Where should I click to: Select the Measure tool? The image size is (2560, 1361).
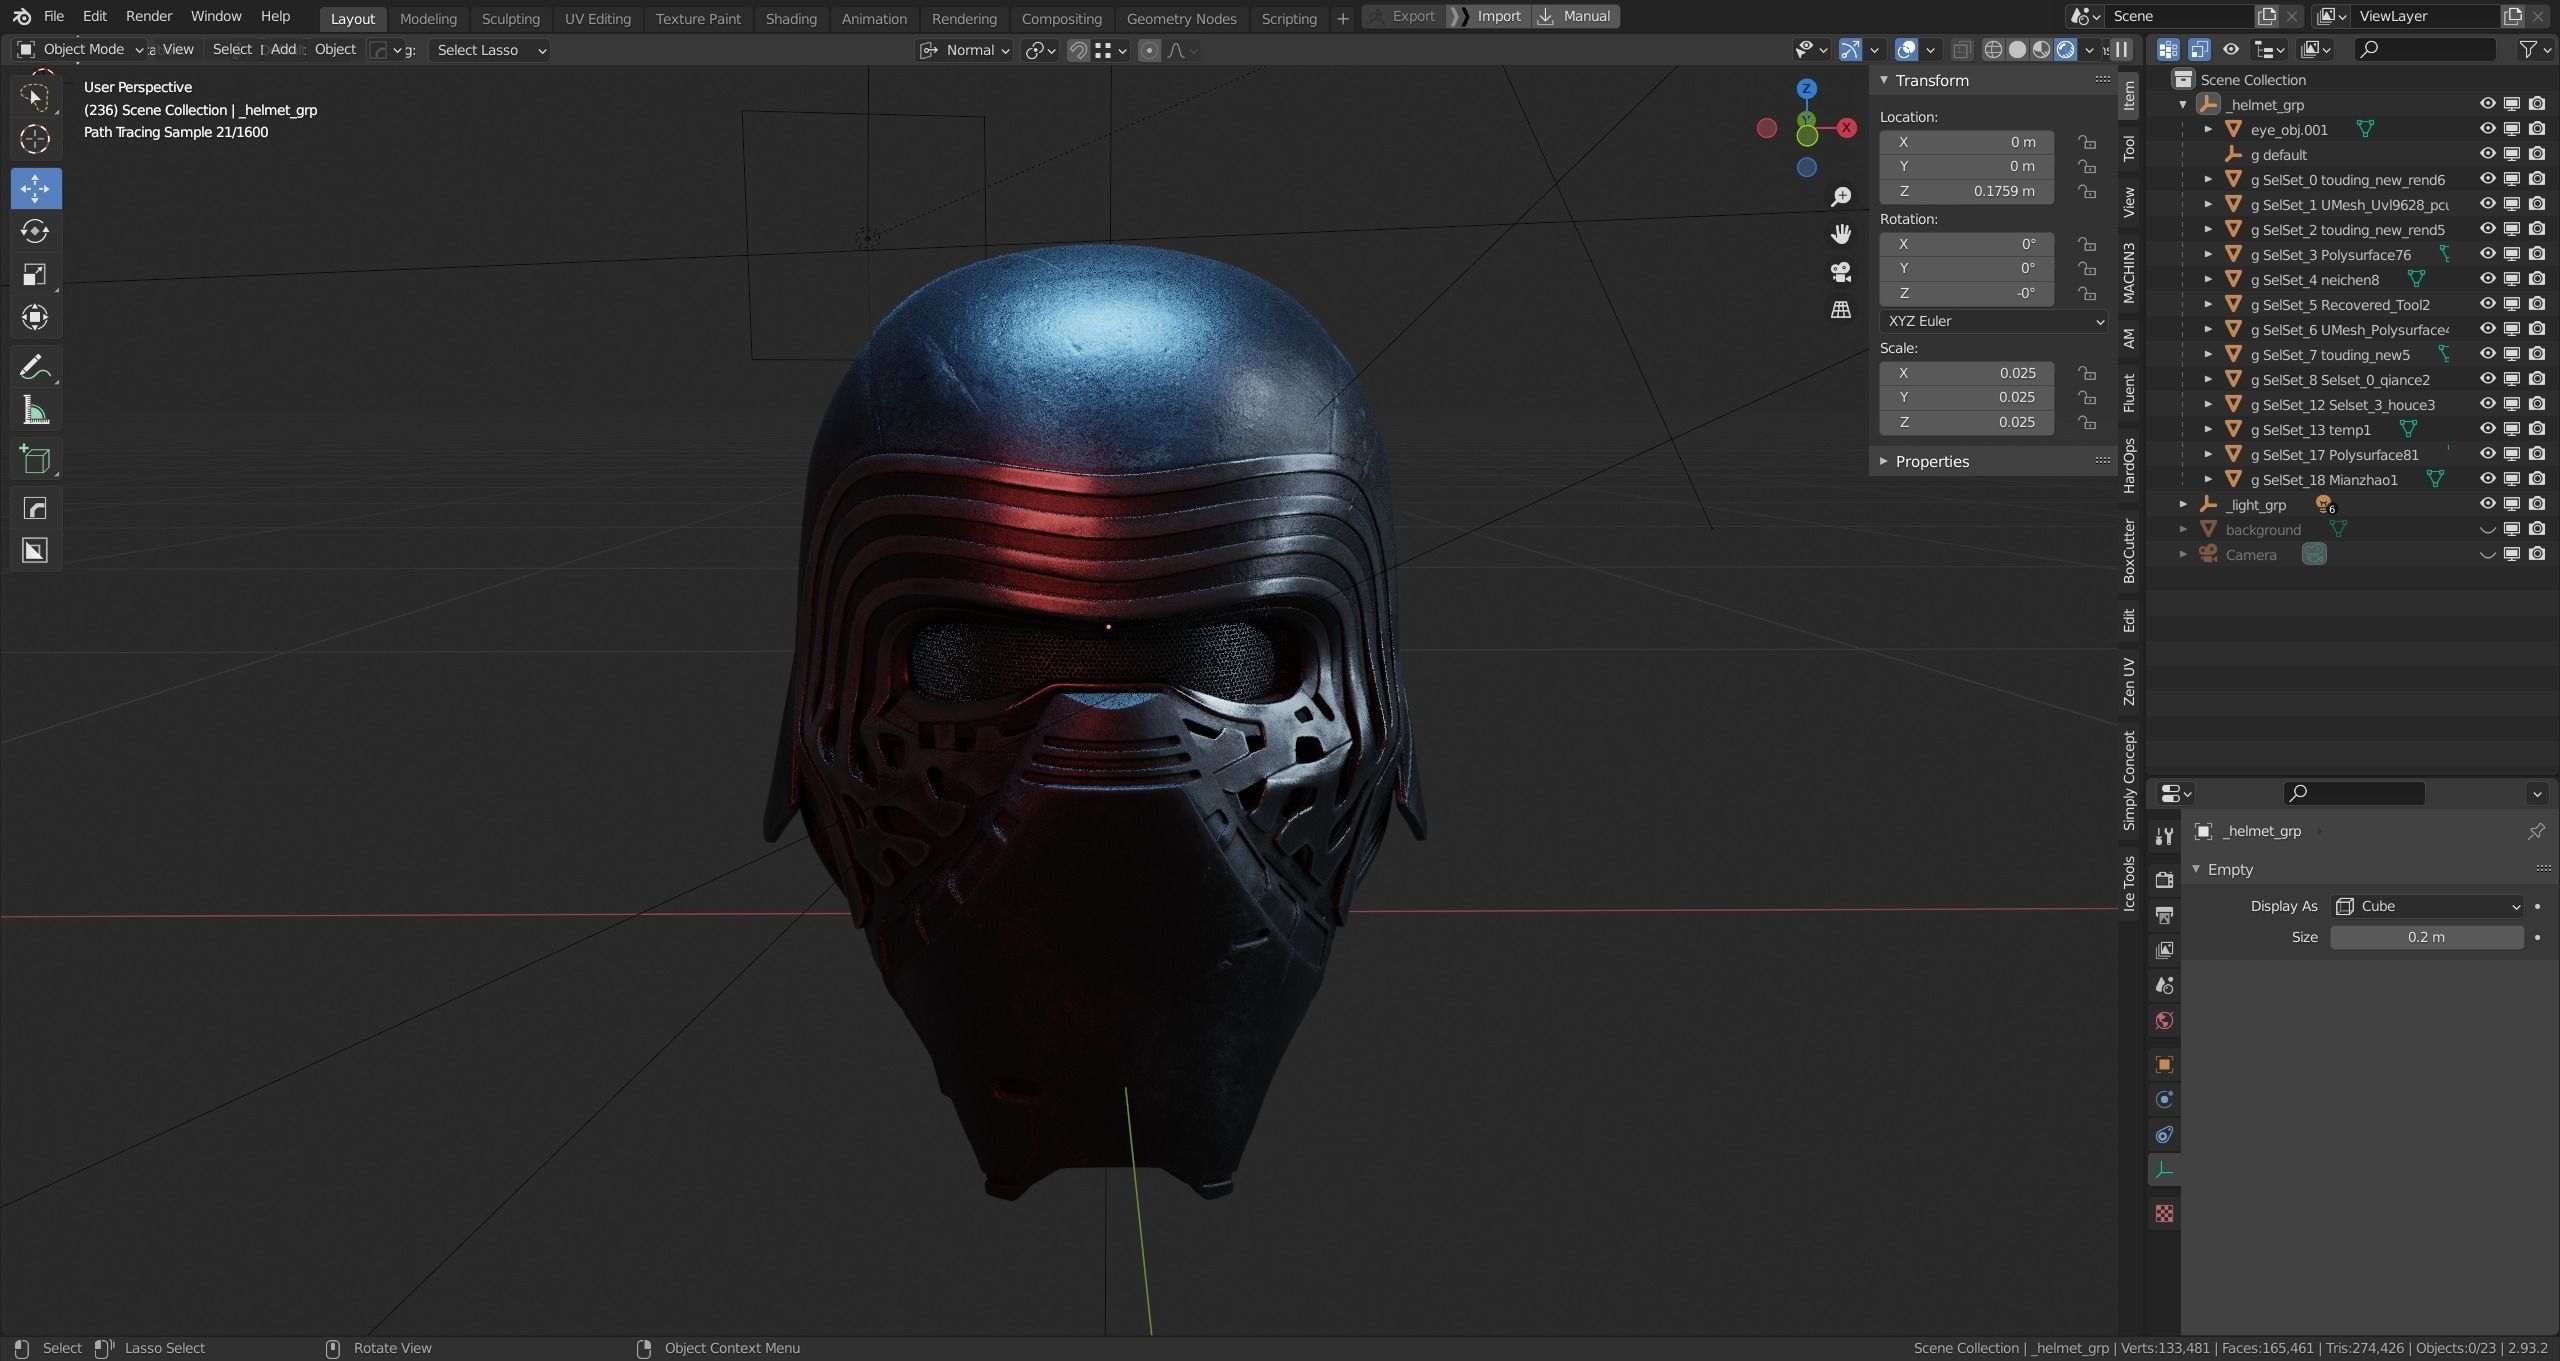coord(35,410)
